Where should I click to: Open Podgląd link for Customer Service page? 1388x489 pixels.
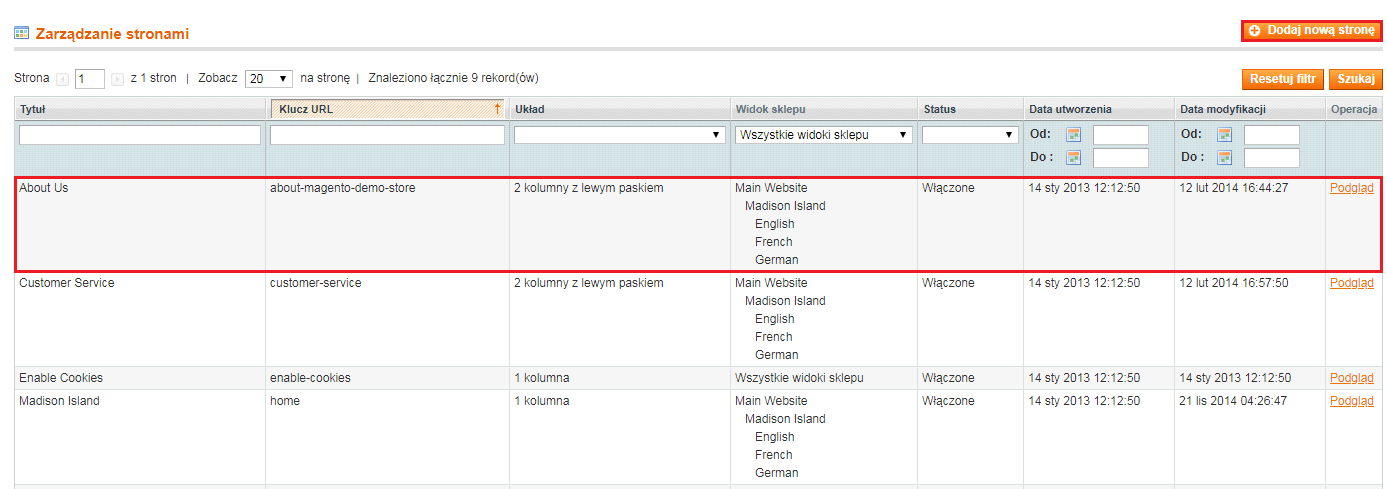(1351, 283)
